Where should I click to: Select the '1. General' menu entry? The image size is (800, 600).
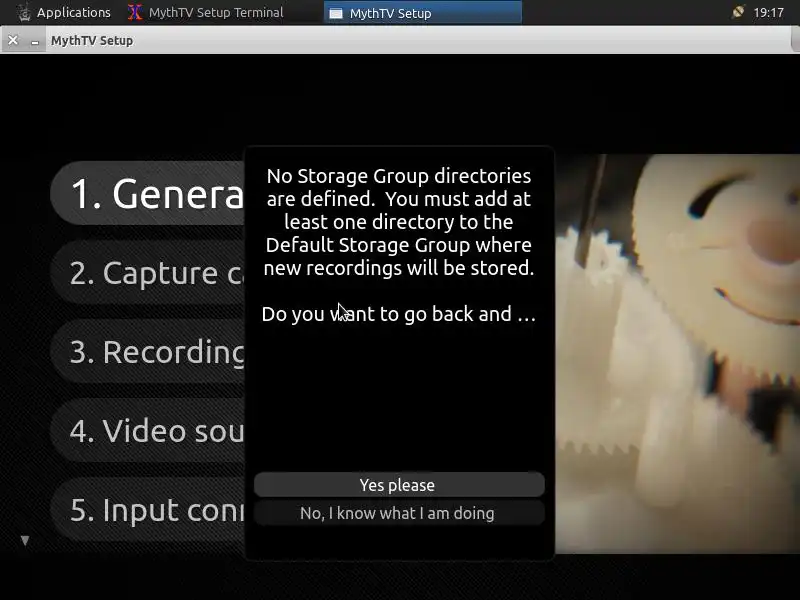tap(148, 193)
